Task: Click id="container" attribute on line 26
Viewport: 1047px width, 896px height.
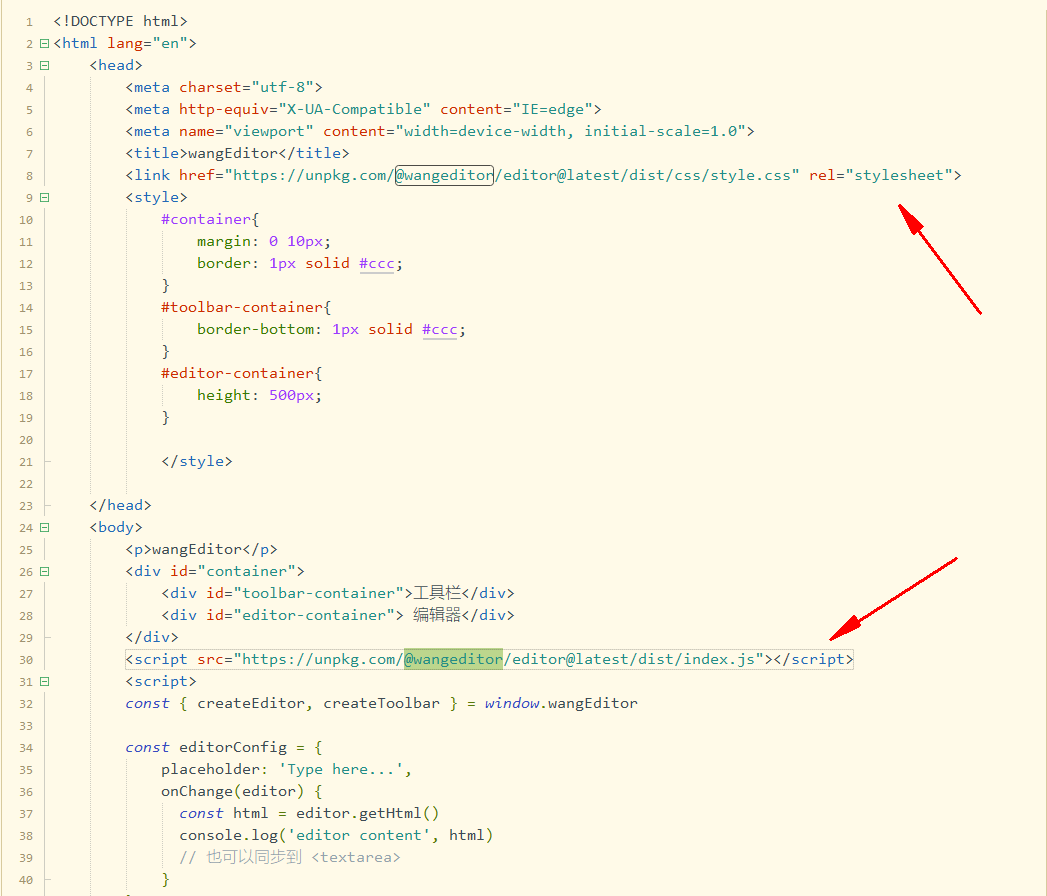Action: (233, 572)
